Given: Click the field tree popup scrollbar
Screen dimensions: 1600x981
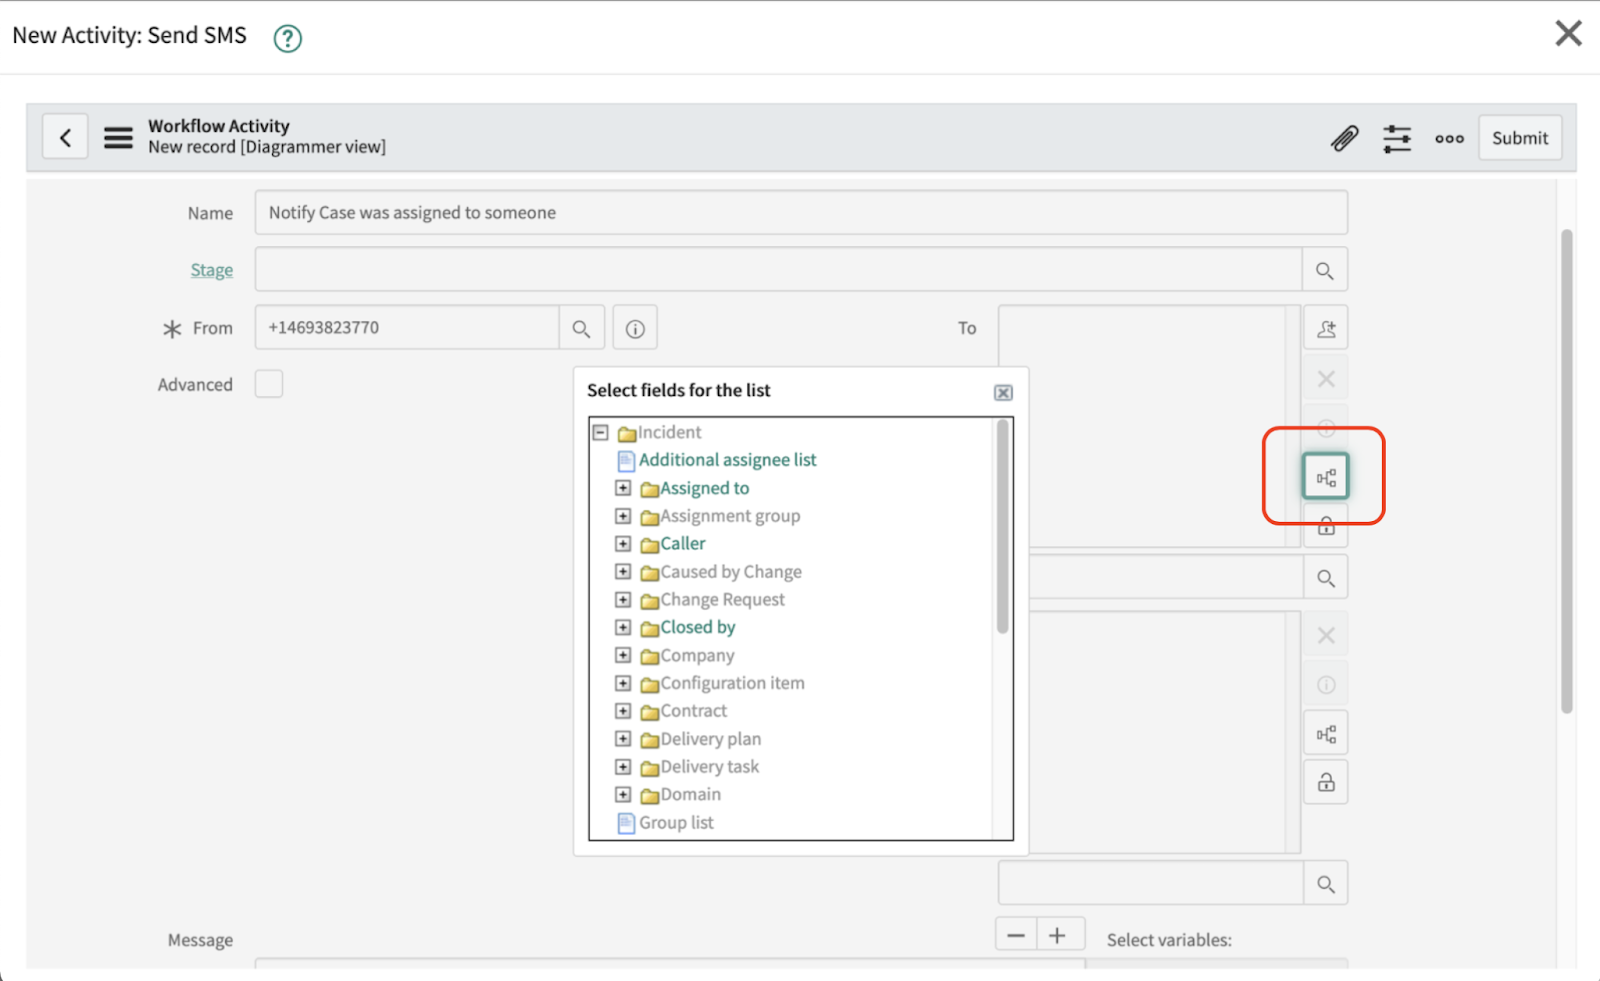Looking at the screenshot, I should click(x=1002, y=527).
